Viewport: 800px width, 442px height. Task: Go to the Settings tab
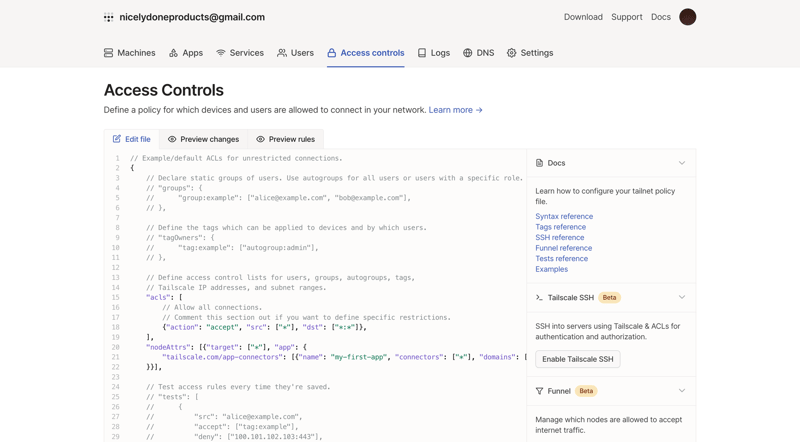(x=530, y=53)
